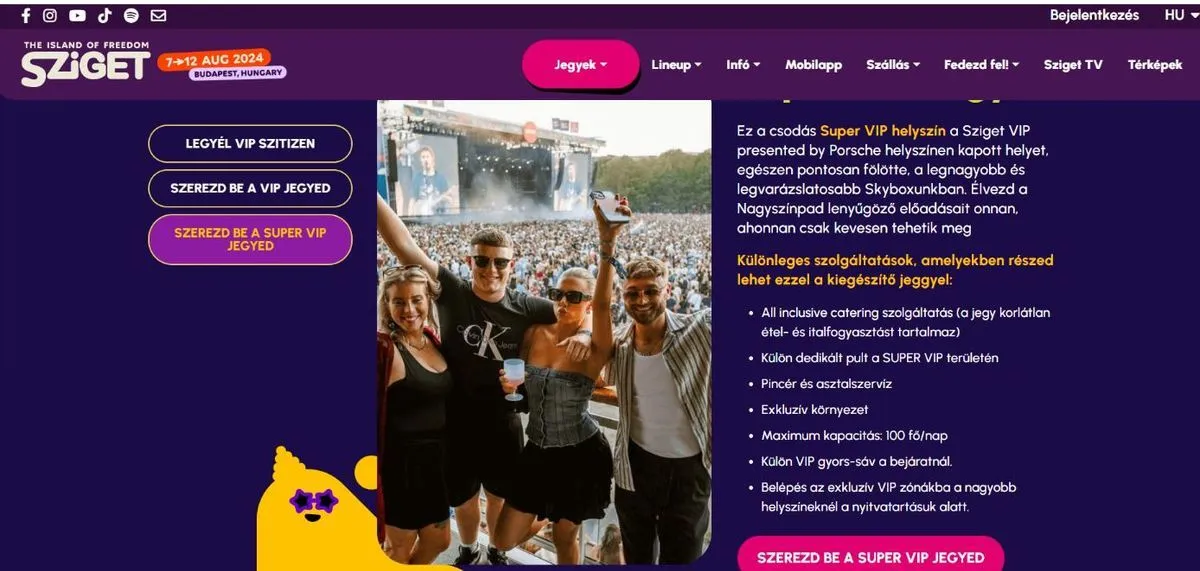1200x571 pixels.
Task: Open the Szállás dropdown
Action: pyautogui.click(x=893, y=65)
